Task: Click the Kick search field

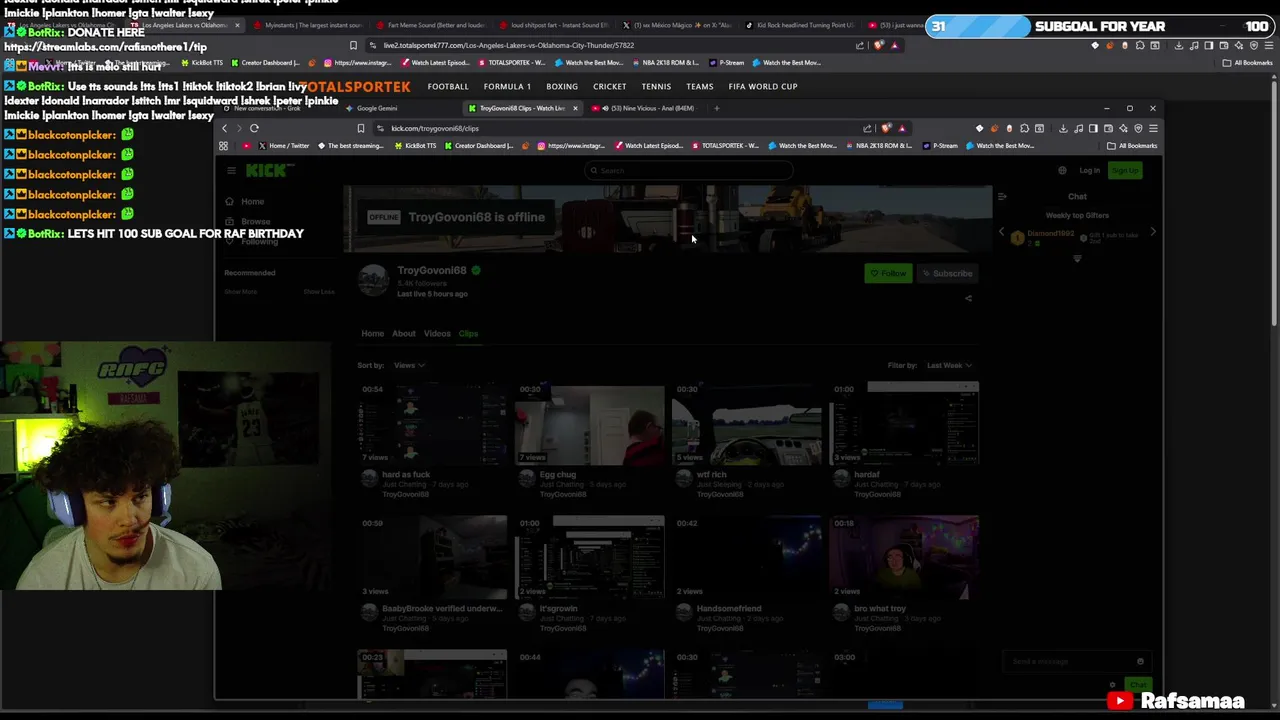Action: pyautogui.click(x=688, y=171)
